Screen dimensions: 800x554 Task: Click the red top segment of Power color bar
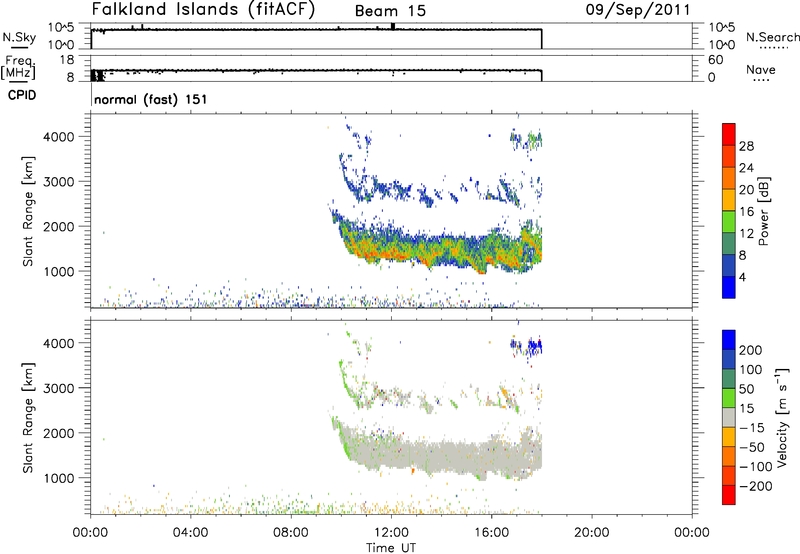pos(729,134)
